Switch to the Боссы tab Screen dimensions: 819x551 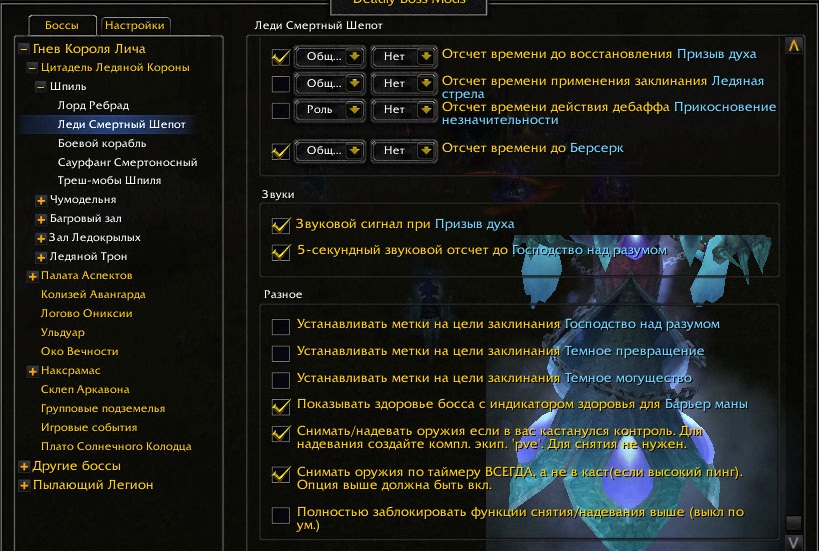pos(62,25)
